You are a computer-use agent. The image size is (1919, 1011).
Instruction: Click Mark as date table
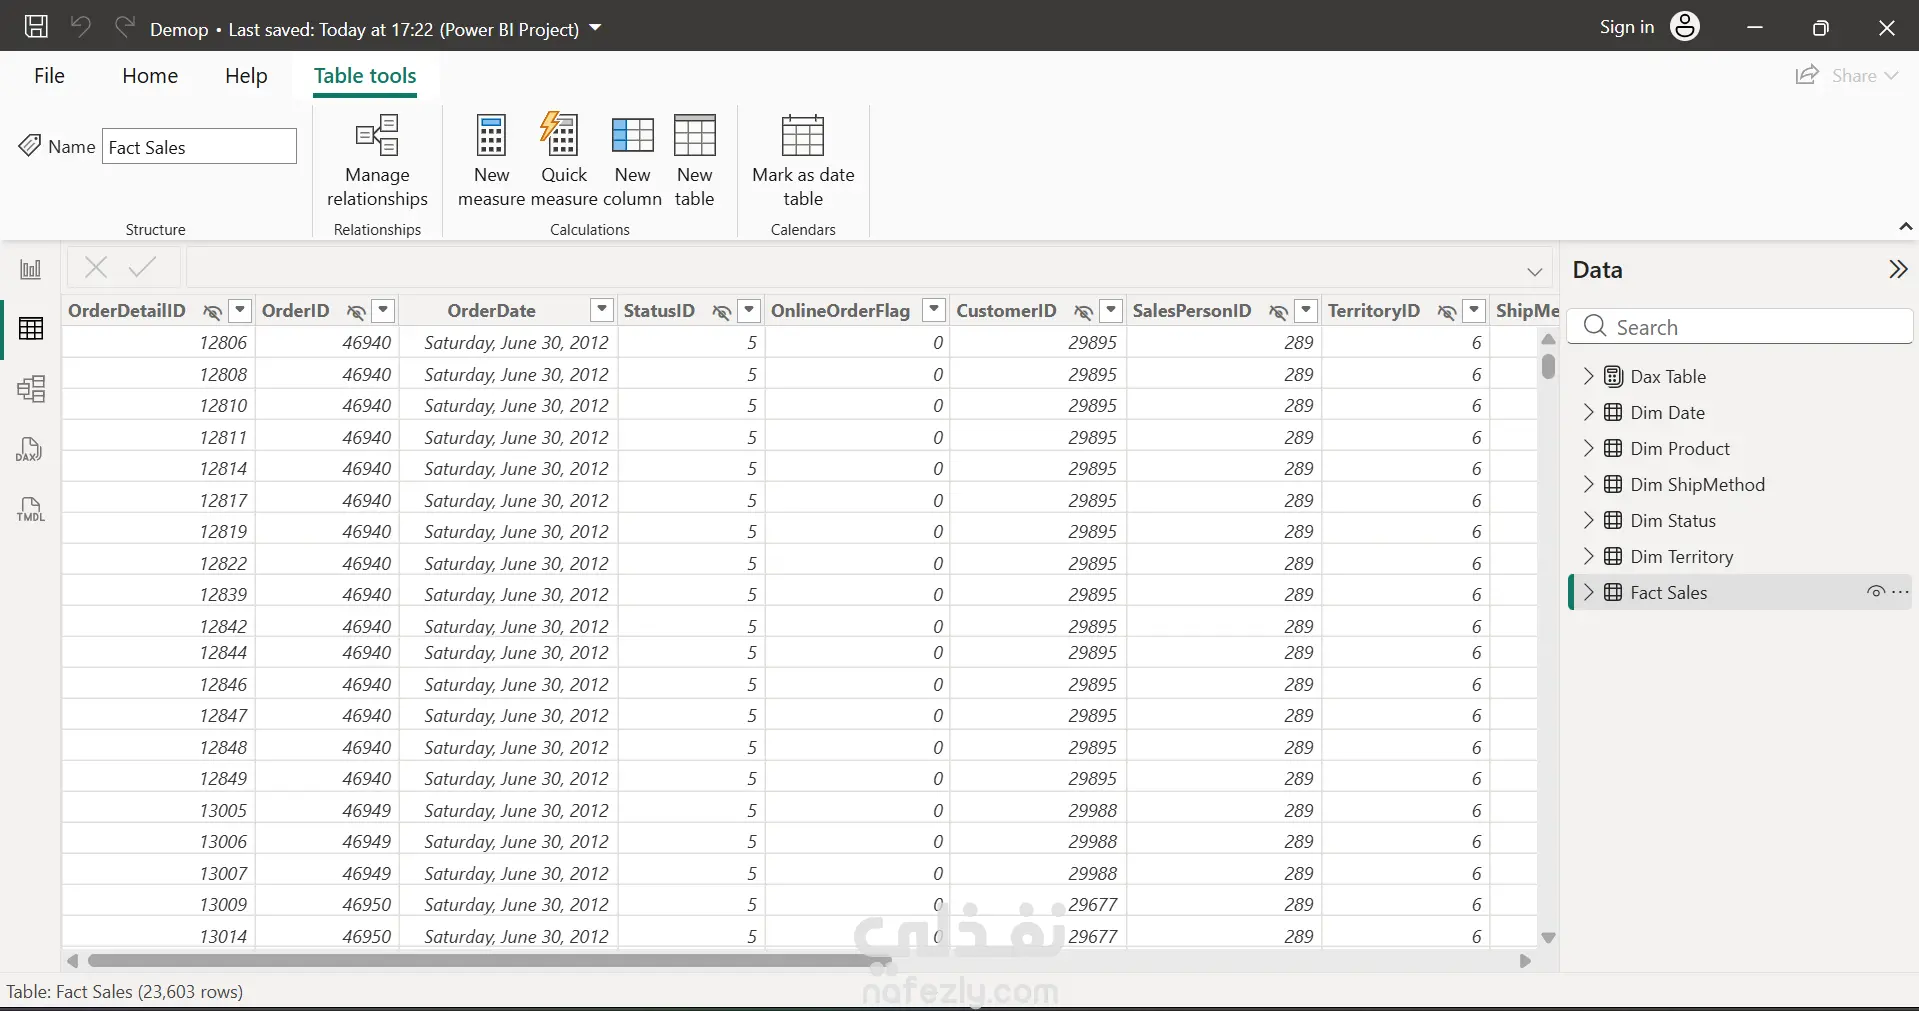click(x=803, y=161)
